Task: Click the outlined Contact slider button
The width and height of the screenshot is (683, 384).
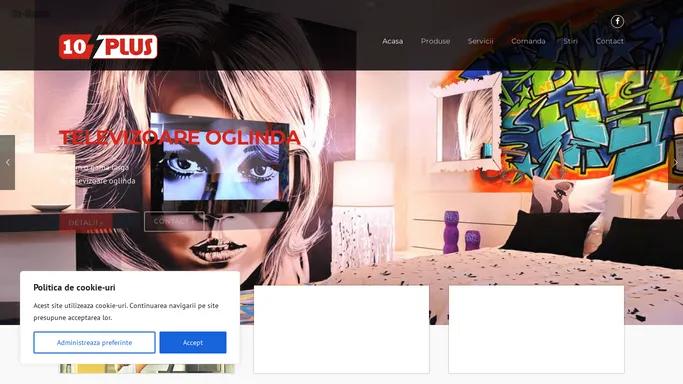Action: (x=174, y=222)
